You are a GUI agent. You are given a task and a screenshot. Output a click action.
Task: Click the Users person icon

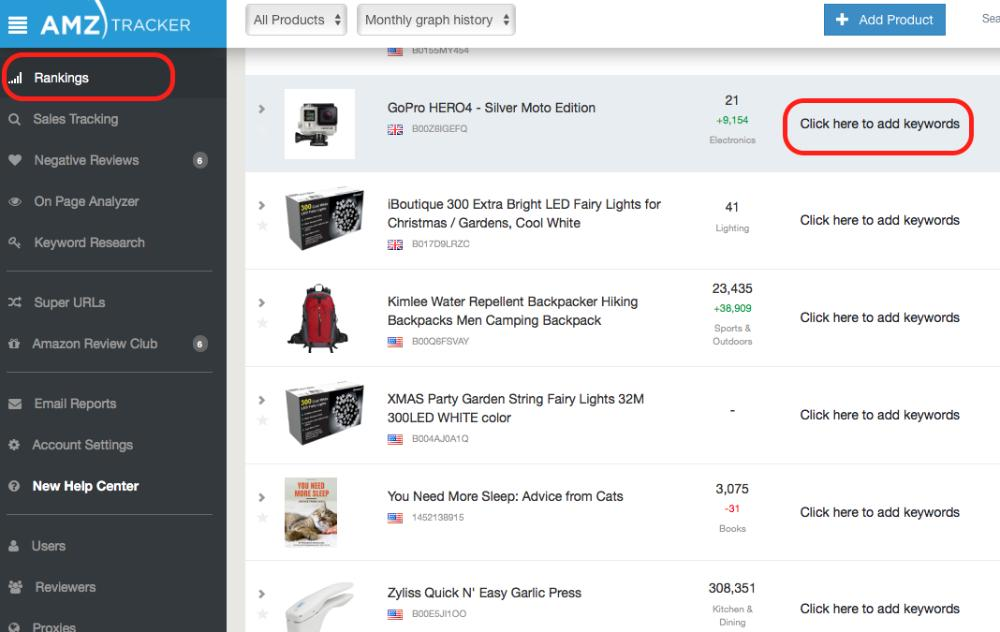click(13, 546)
